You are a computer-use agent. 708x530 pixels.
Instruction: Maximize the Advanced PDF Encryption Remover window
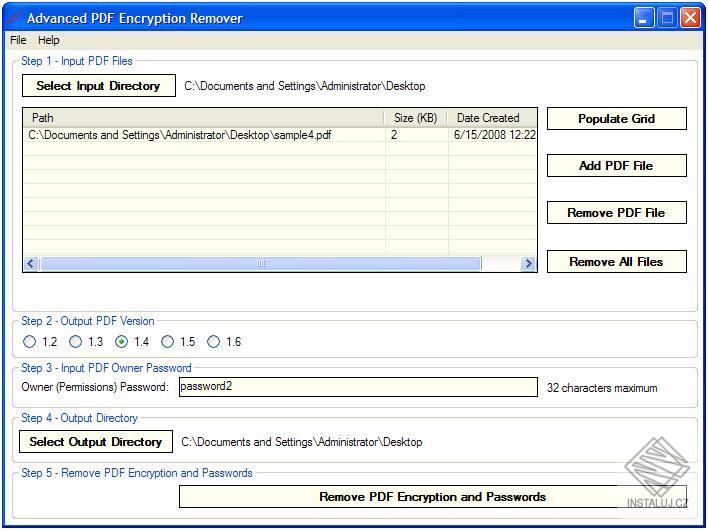[x=667, y=18]
